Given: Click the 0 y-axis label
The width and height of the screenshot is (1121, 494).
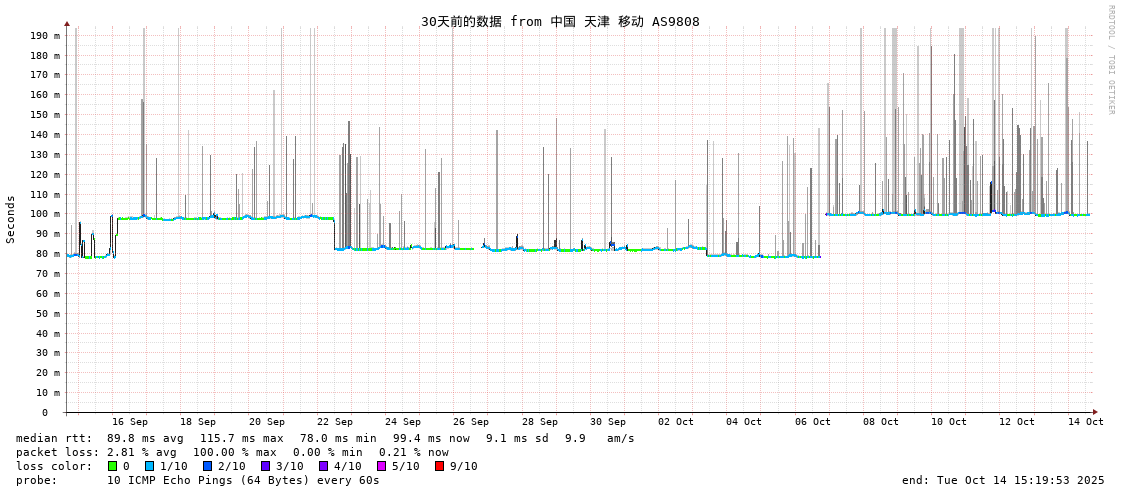Looking at the screenshot, I should [44, 413].
